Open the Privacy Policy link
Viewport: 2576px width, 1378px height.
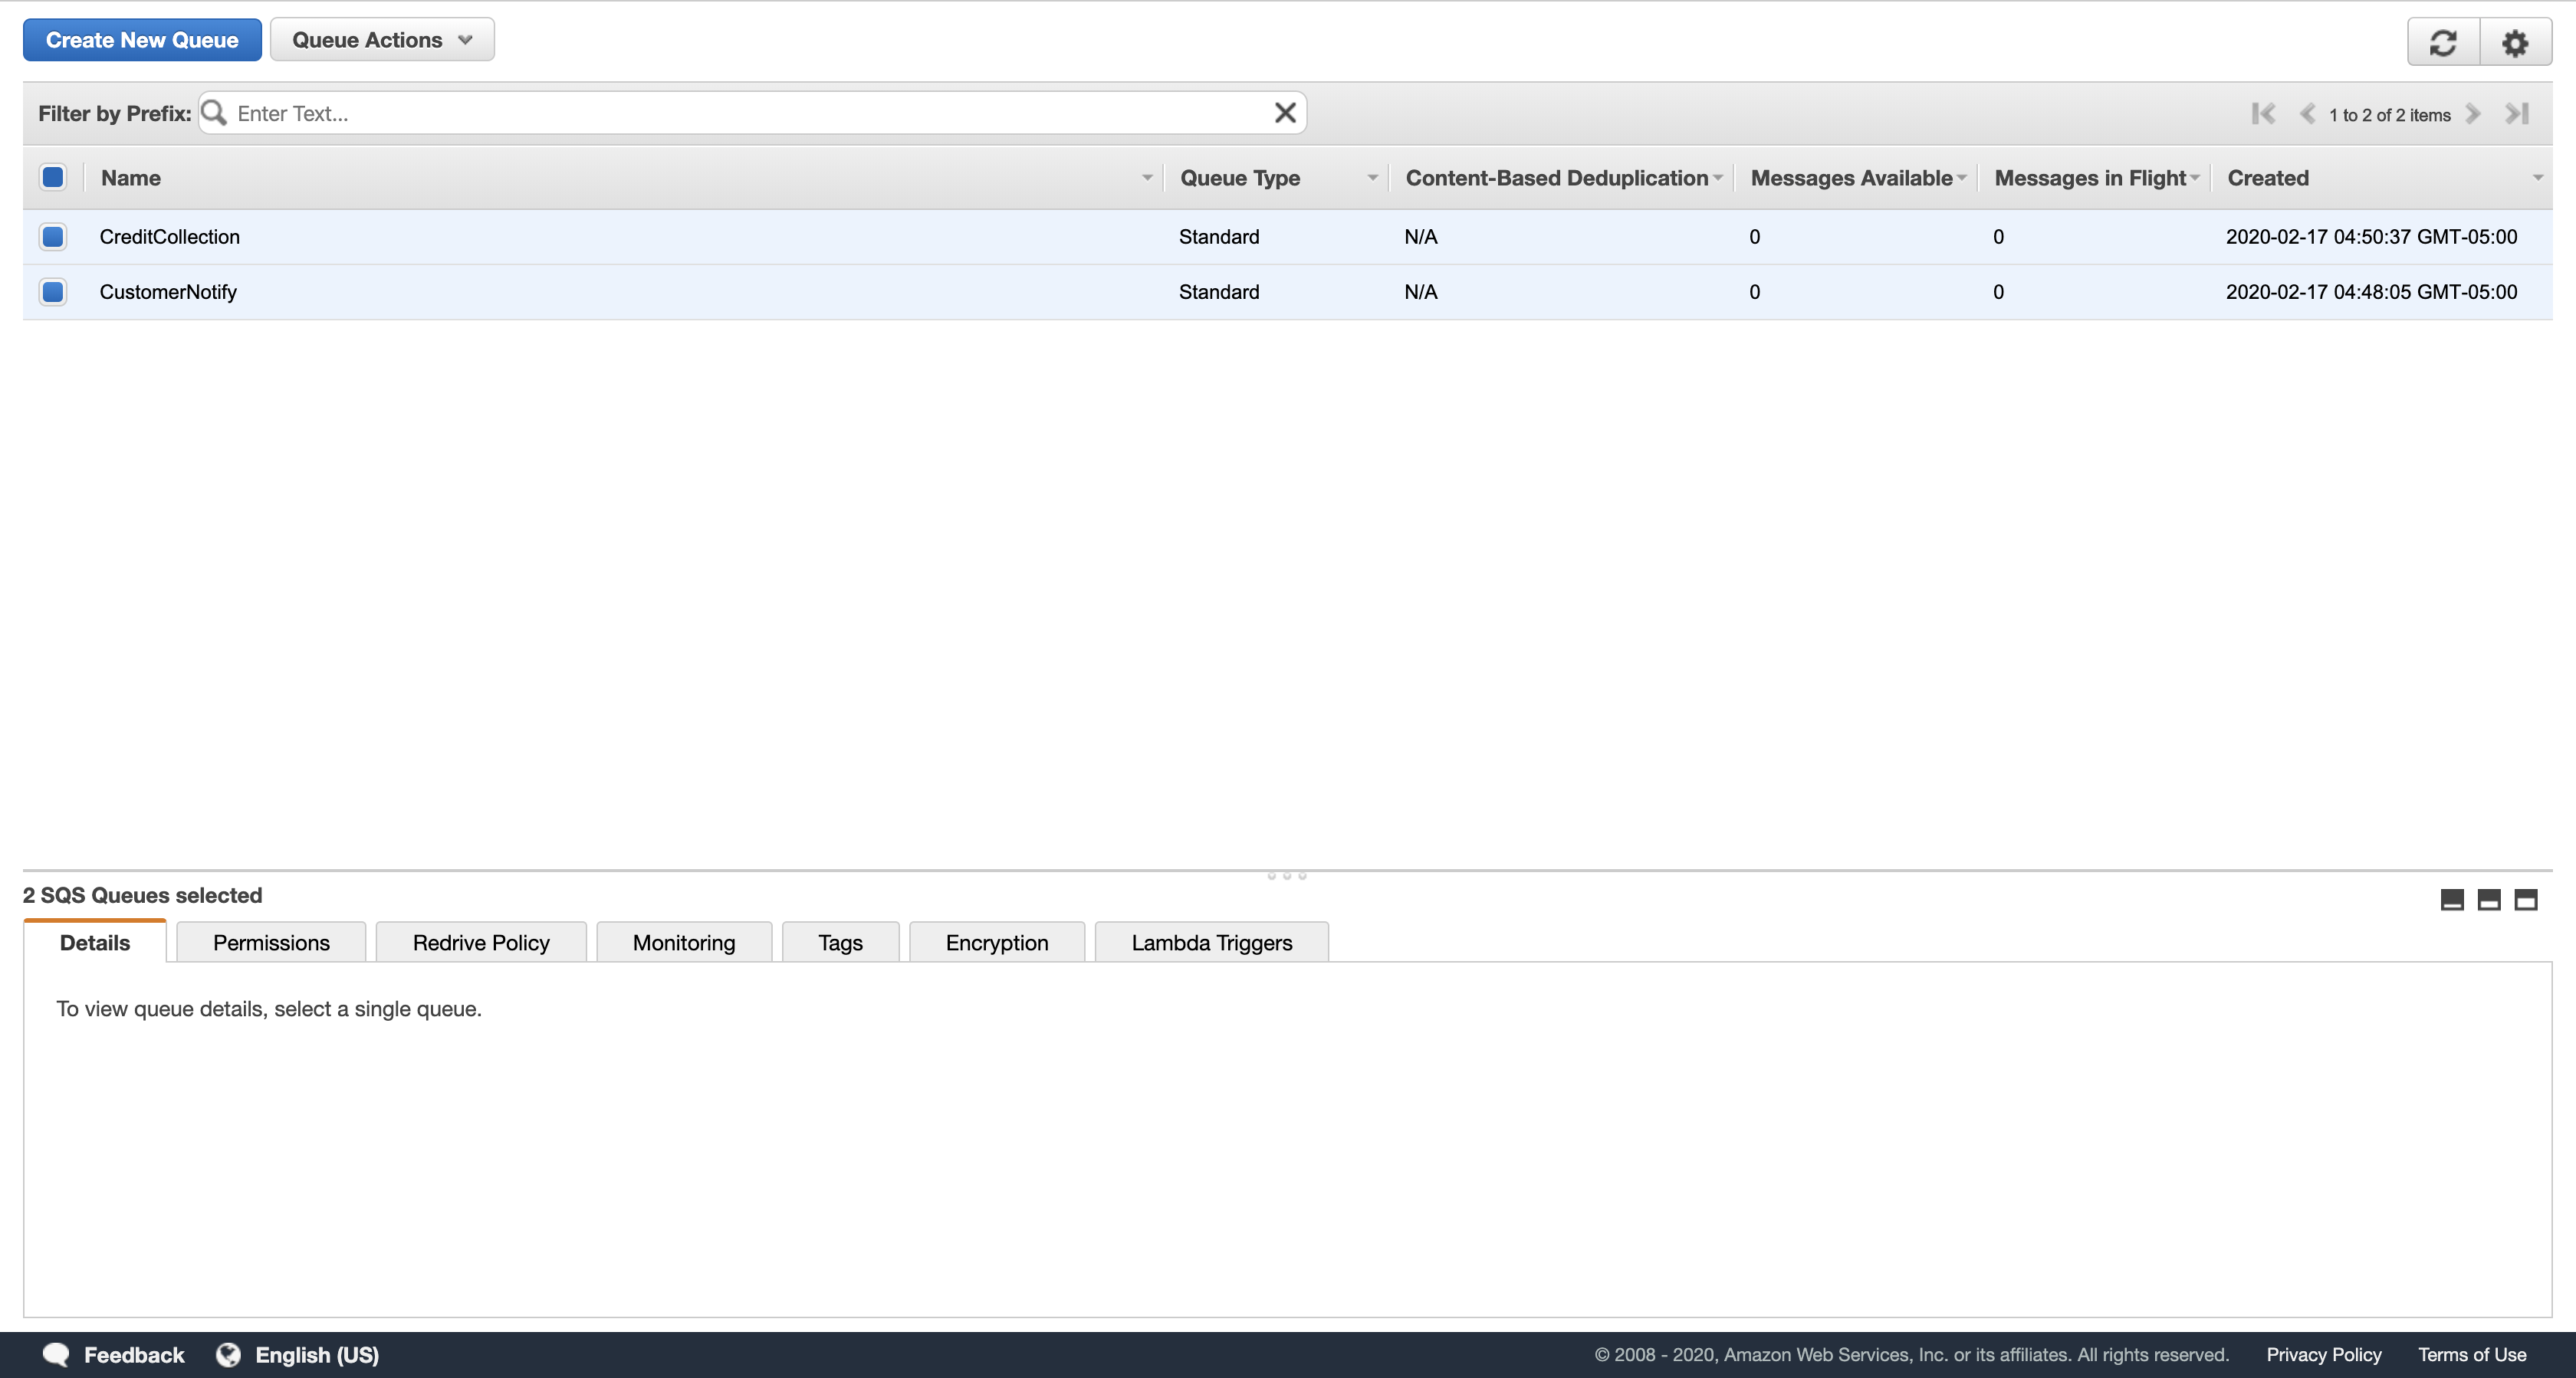click(2323, 1354)
